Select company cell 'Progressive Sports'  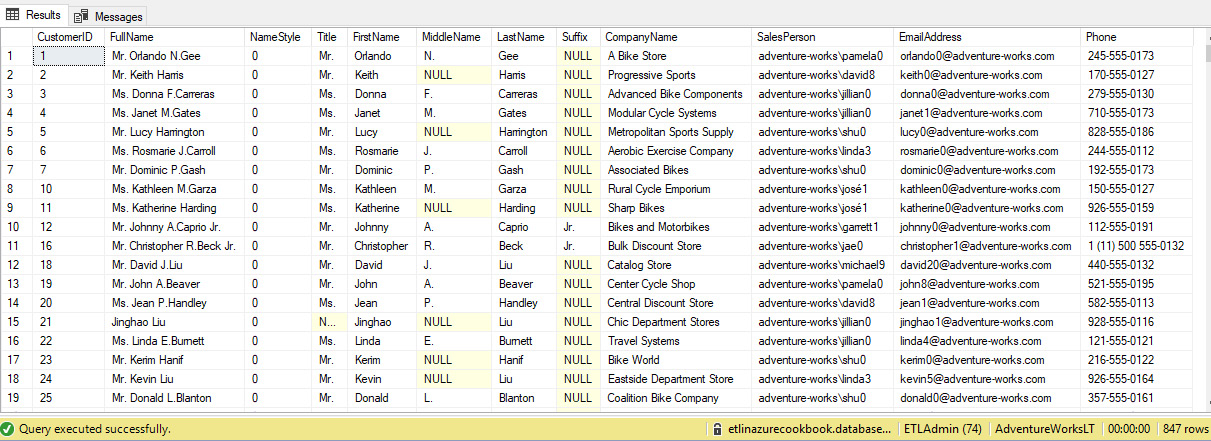coord(676,75)
